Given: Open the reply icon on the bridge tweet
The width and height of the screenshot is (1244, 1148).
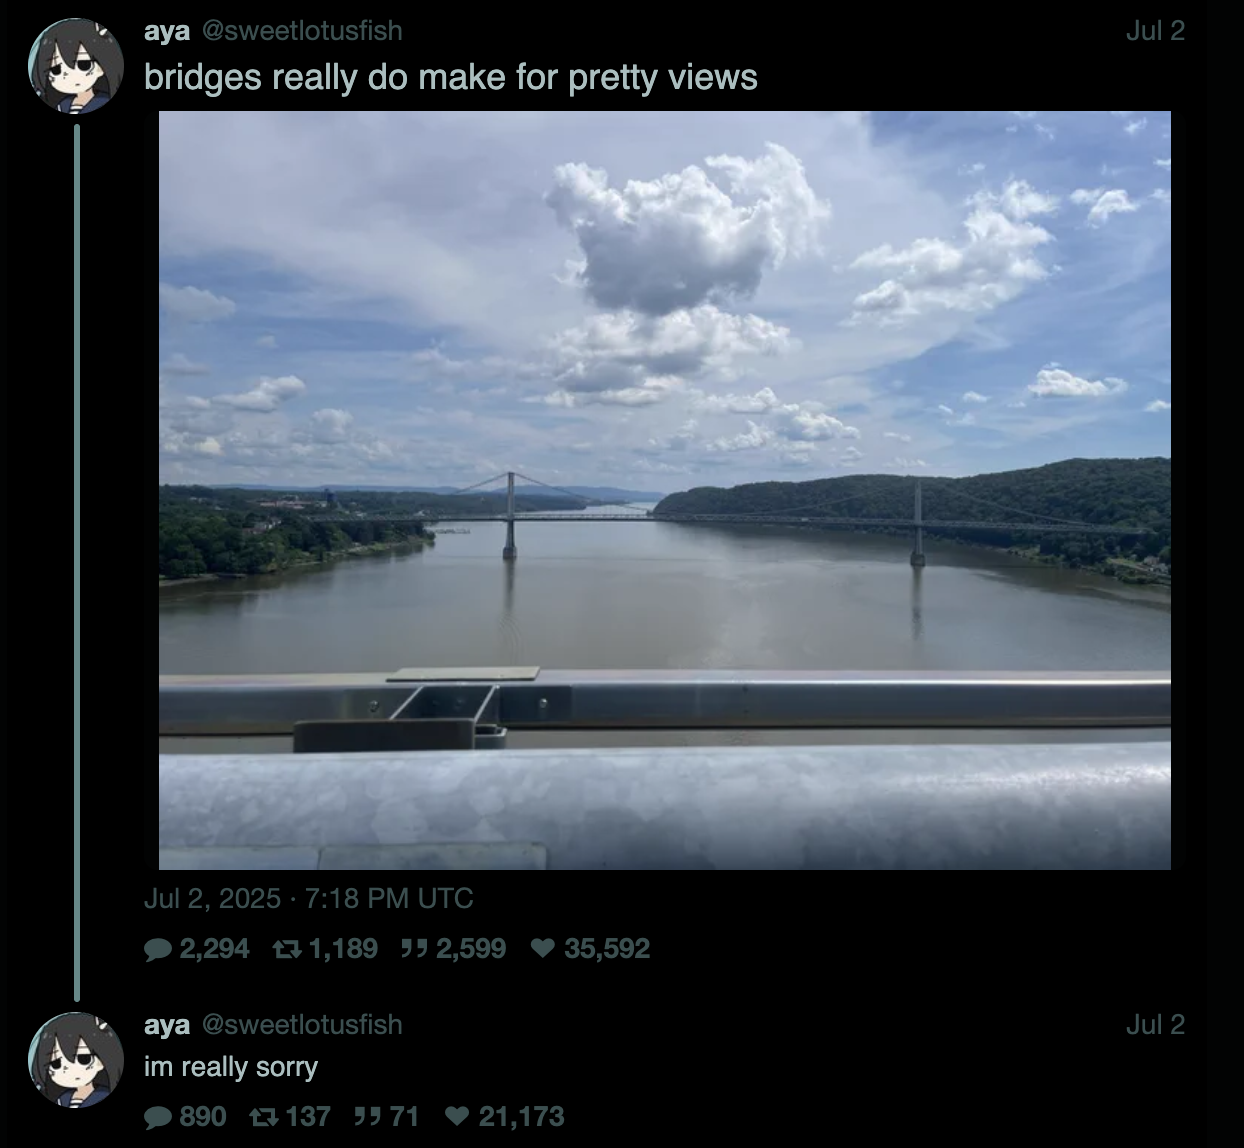Looking at the screenshot, I should pyautogui.click(x=158, y=948).
